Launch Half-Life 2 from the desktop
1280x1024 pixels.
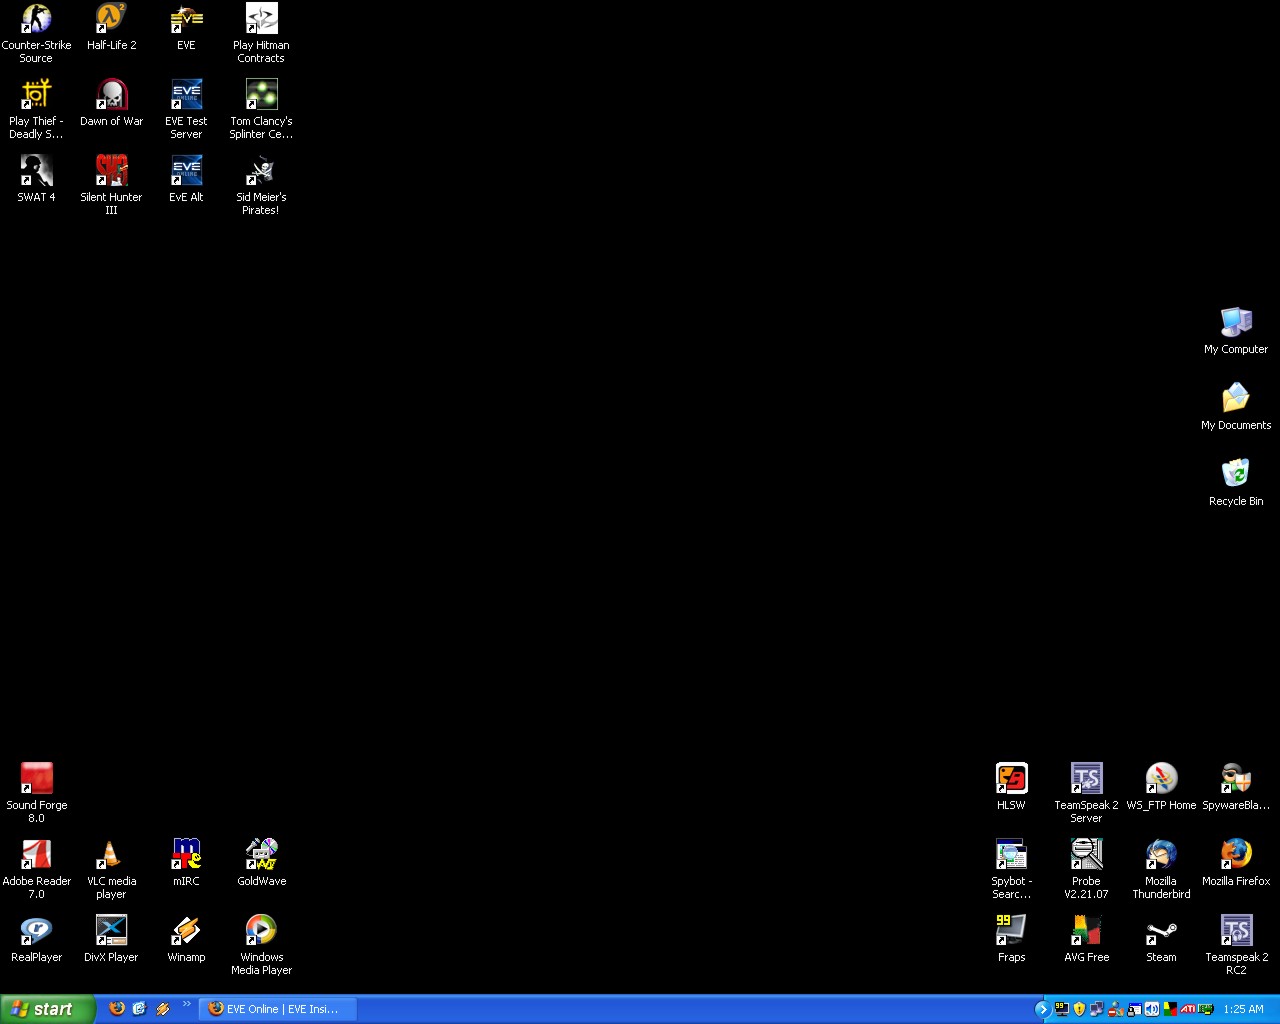click(x=111, y=27)
